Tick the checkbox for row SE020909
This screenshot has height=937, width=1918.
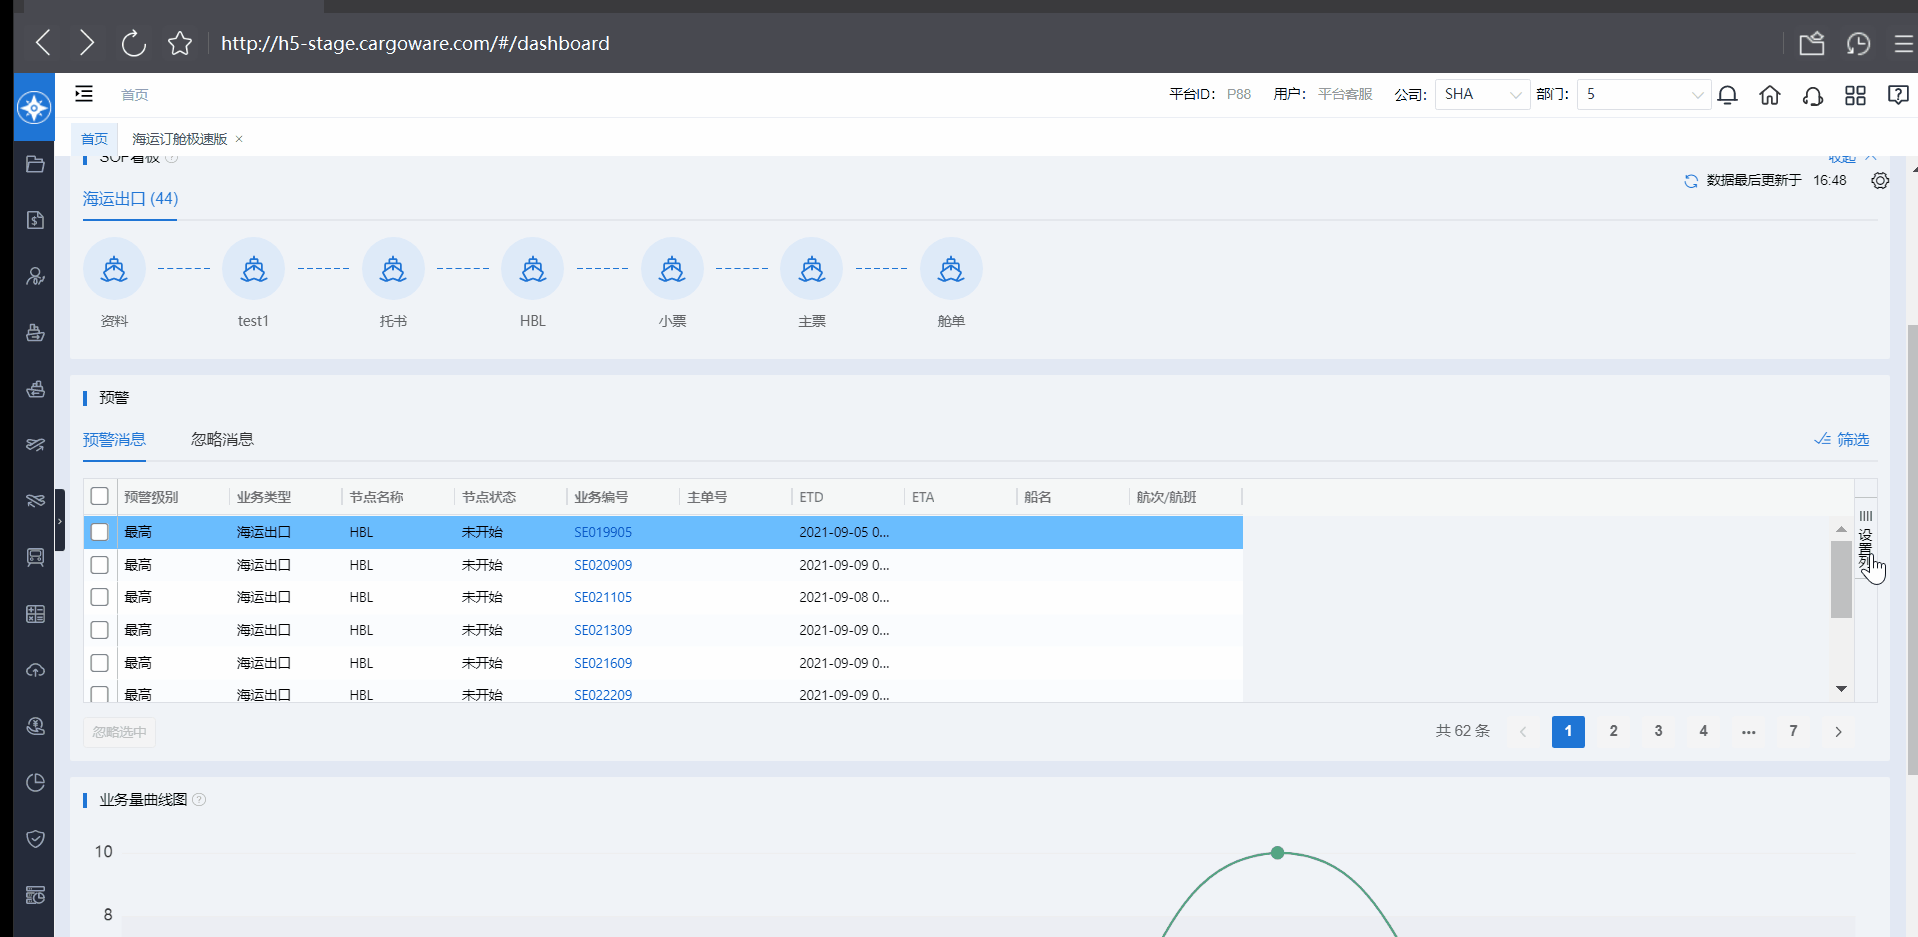(x=100, y=565)
